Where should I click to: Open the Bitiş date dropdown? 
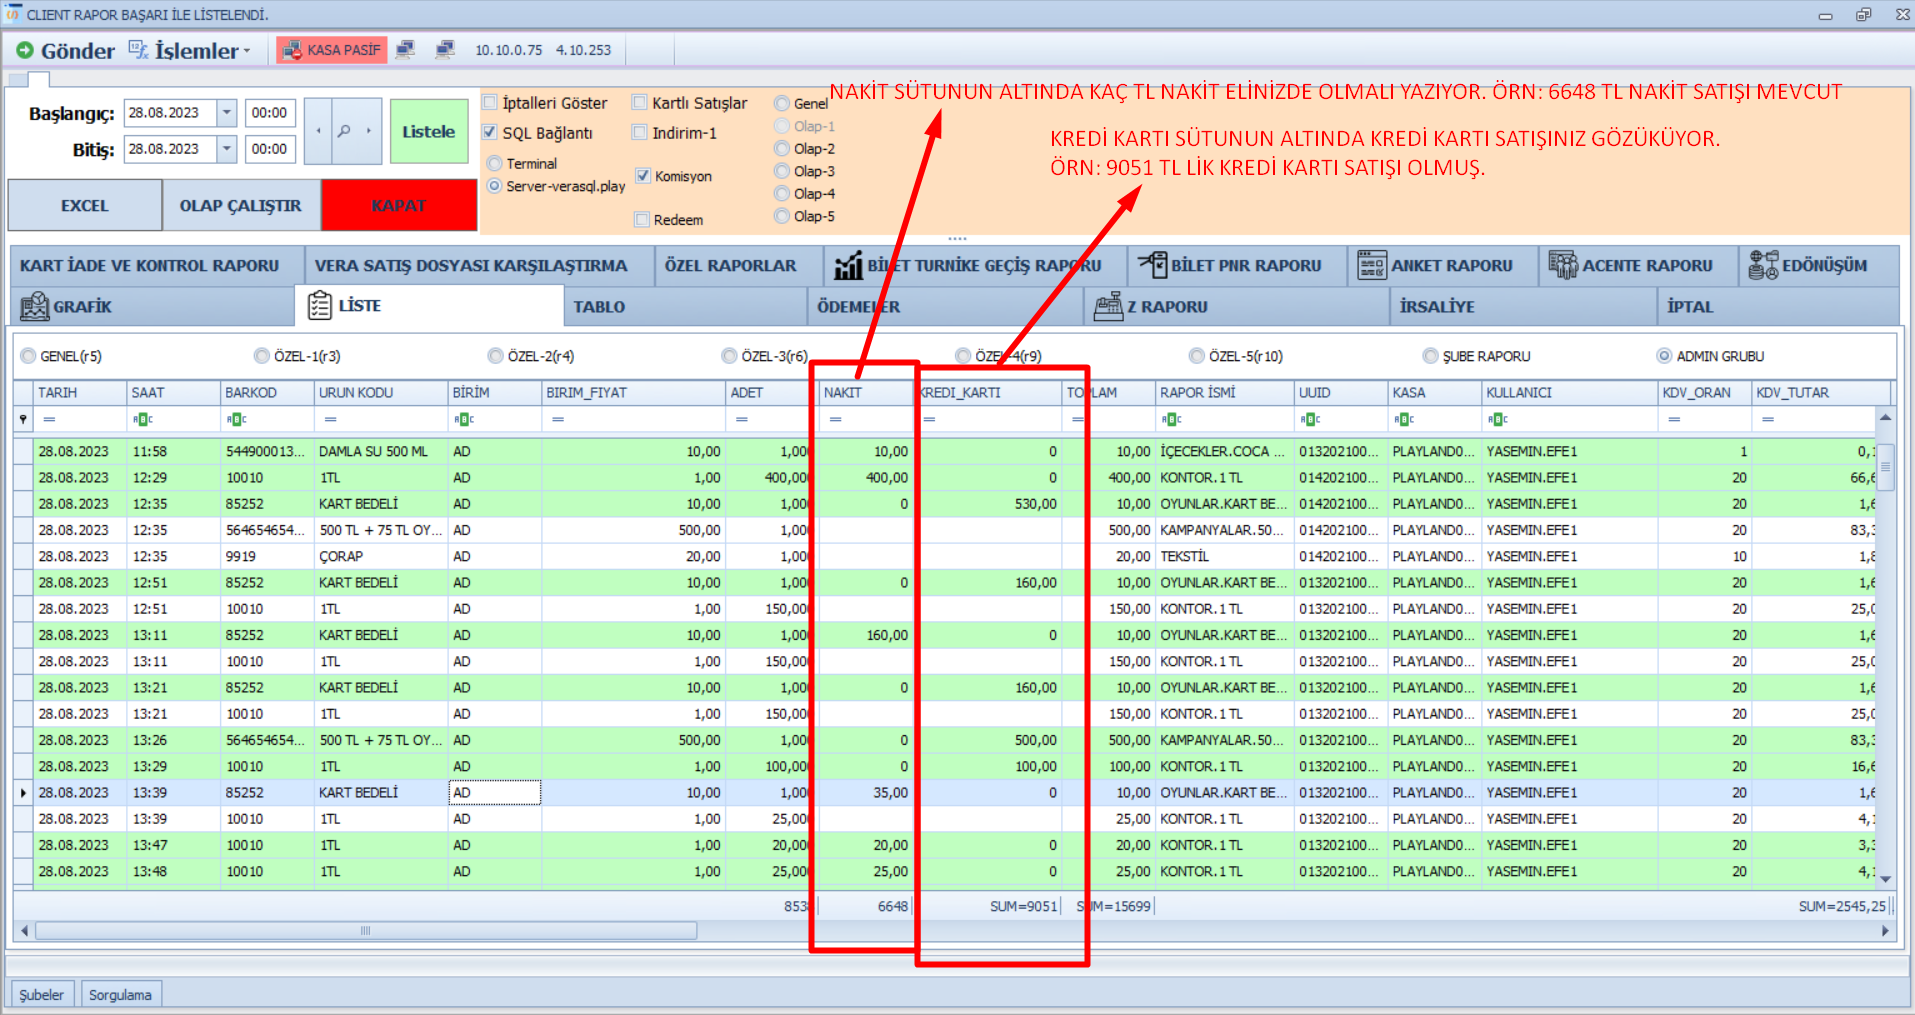point(227,149)
